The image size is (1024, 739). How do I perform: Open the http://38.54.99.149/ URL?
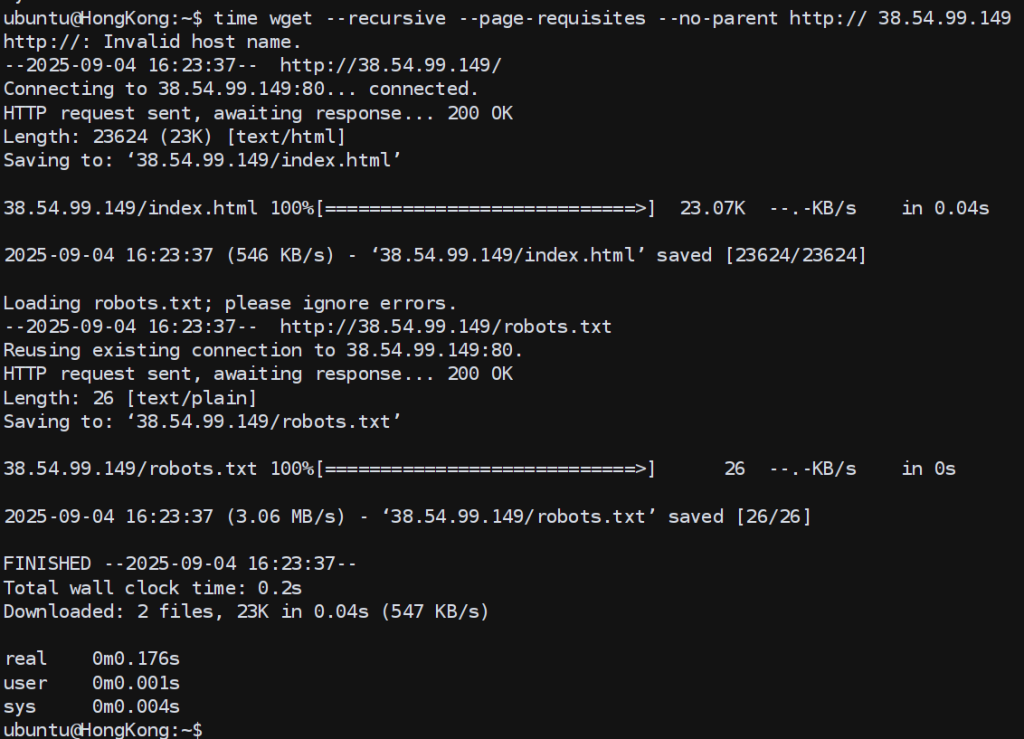390,65
